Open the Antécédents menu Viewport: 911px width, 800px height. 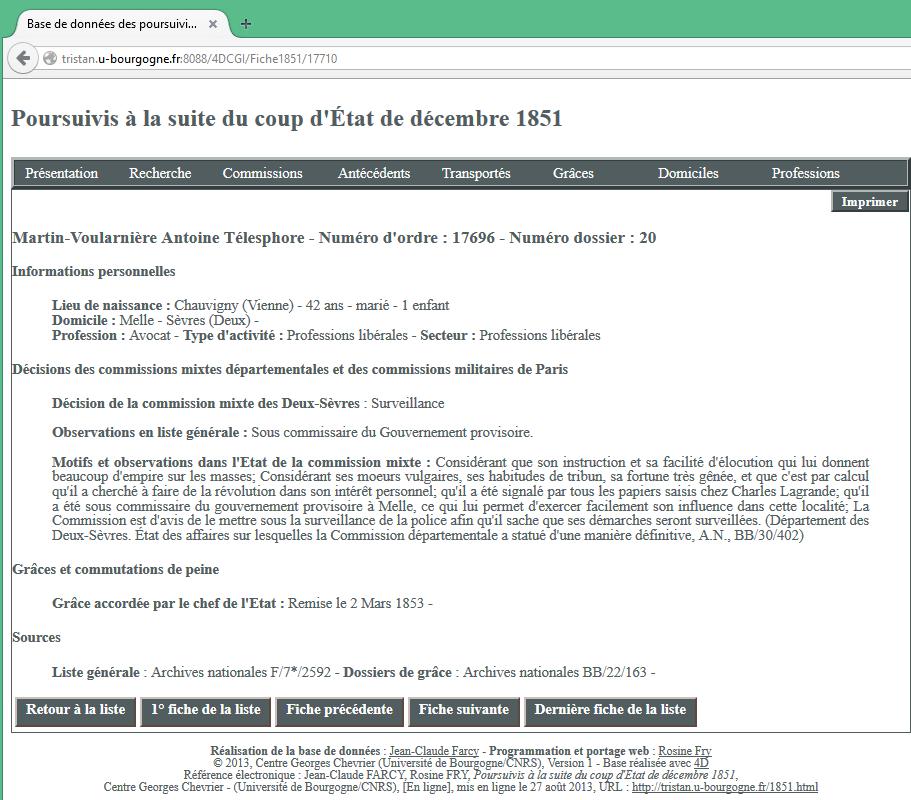(x=374, y=173)
